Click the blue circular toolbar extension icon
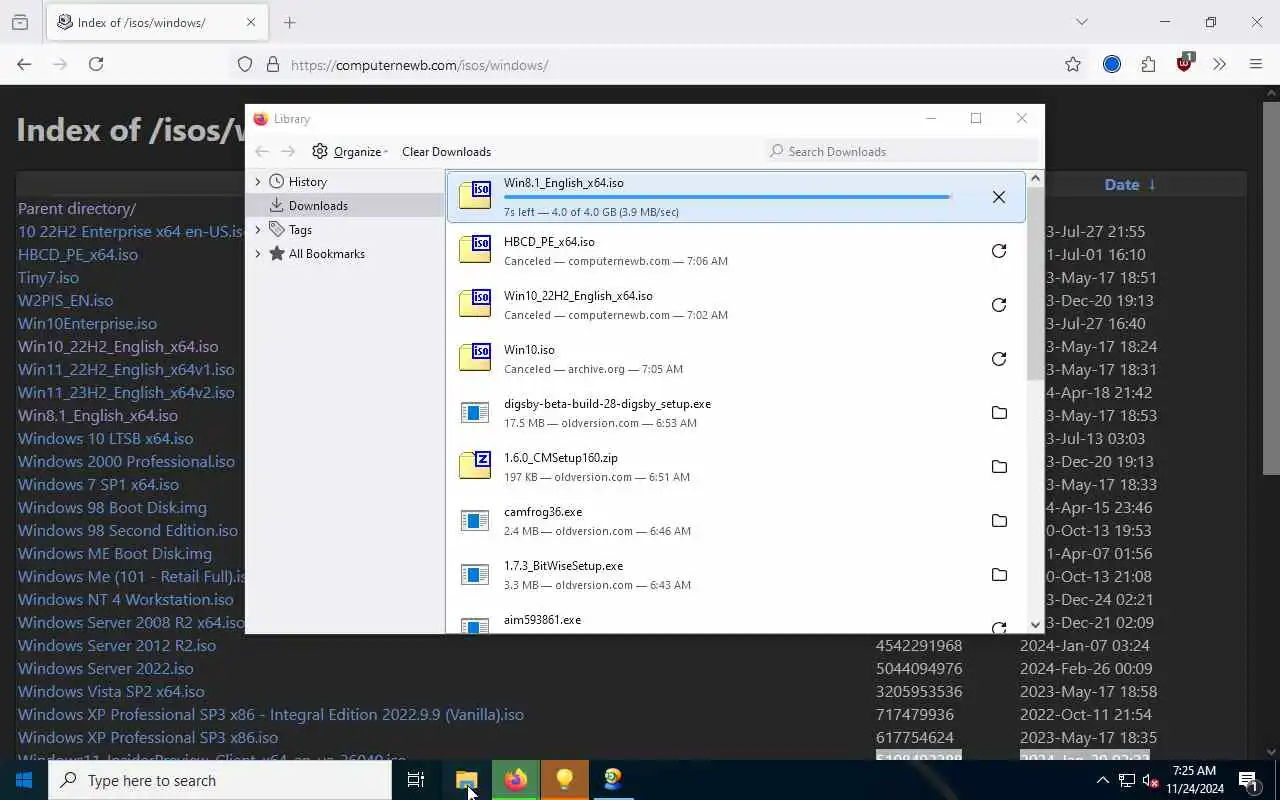Screen dimensions: 1280x800 coord(1111,64)
